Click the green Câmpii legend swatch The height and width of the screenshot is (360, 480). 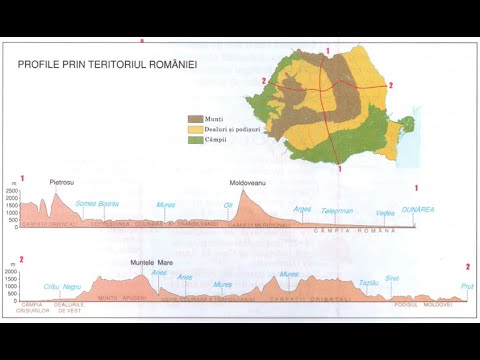coord(195,140)
